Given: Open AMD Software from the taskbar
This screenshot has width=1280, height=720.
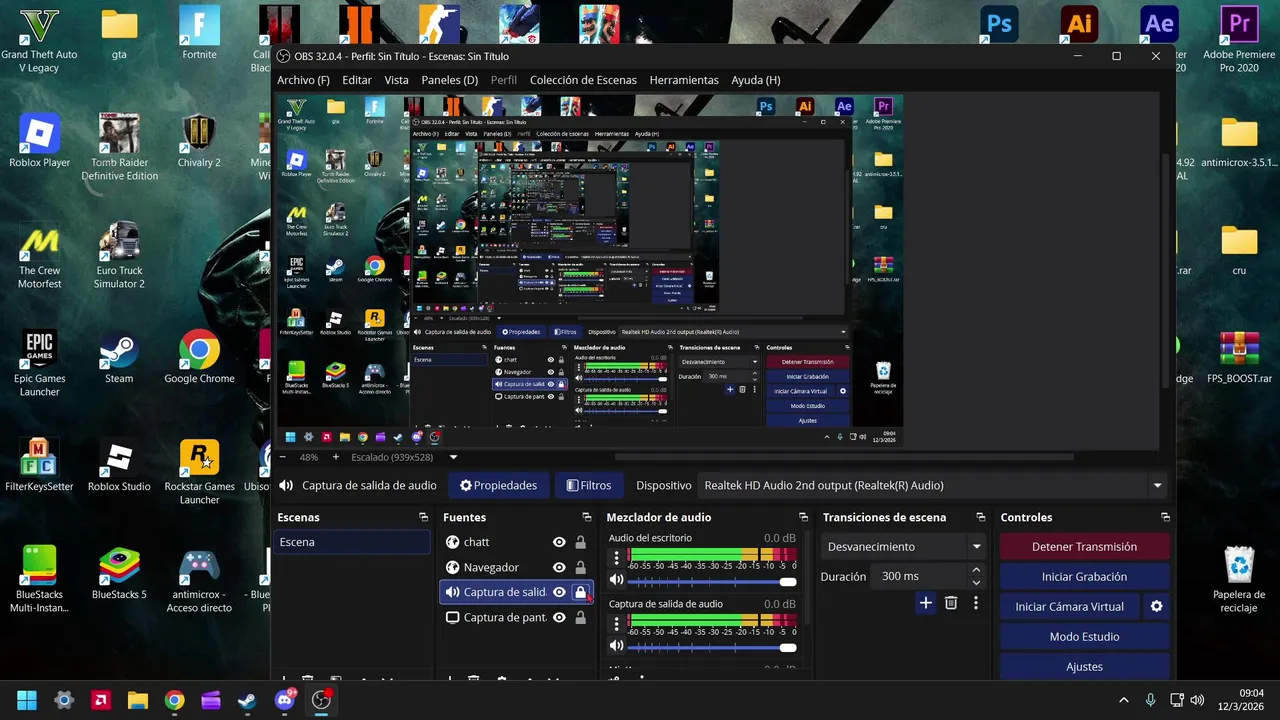Looking at the screenshot, I should 100,700.
